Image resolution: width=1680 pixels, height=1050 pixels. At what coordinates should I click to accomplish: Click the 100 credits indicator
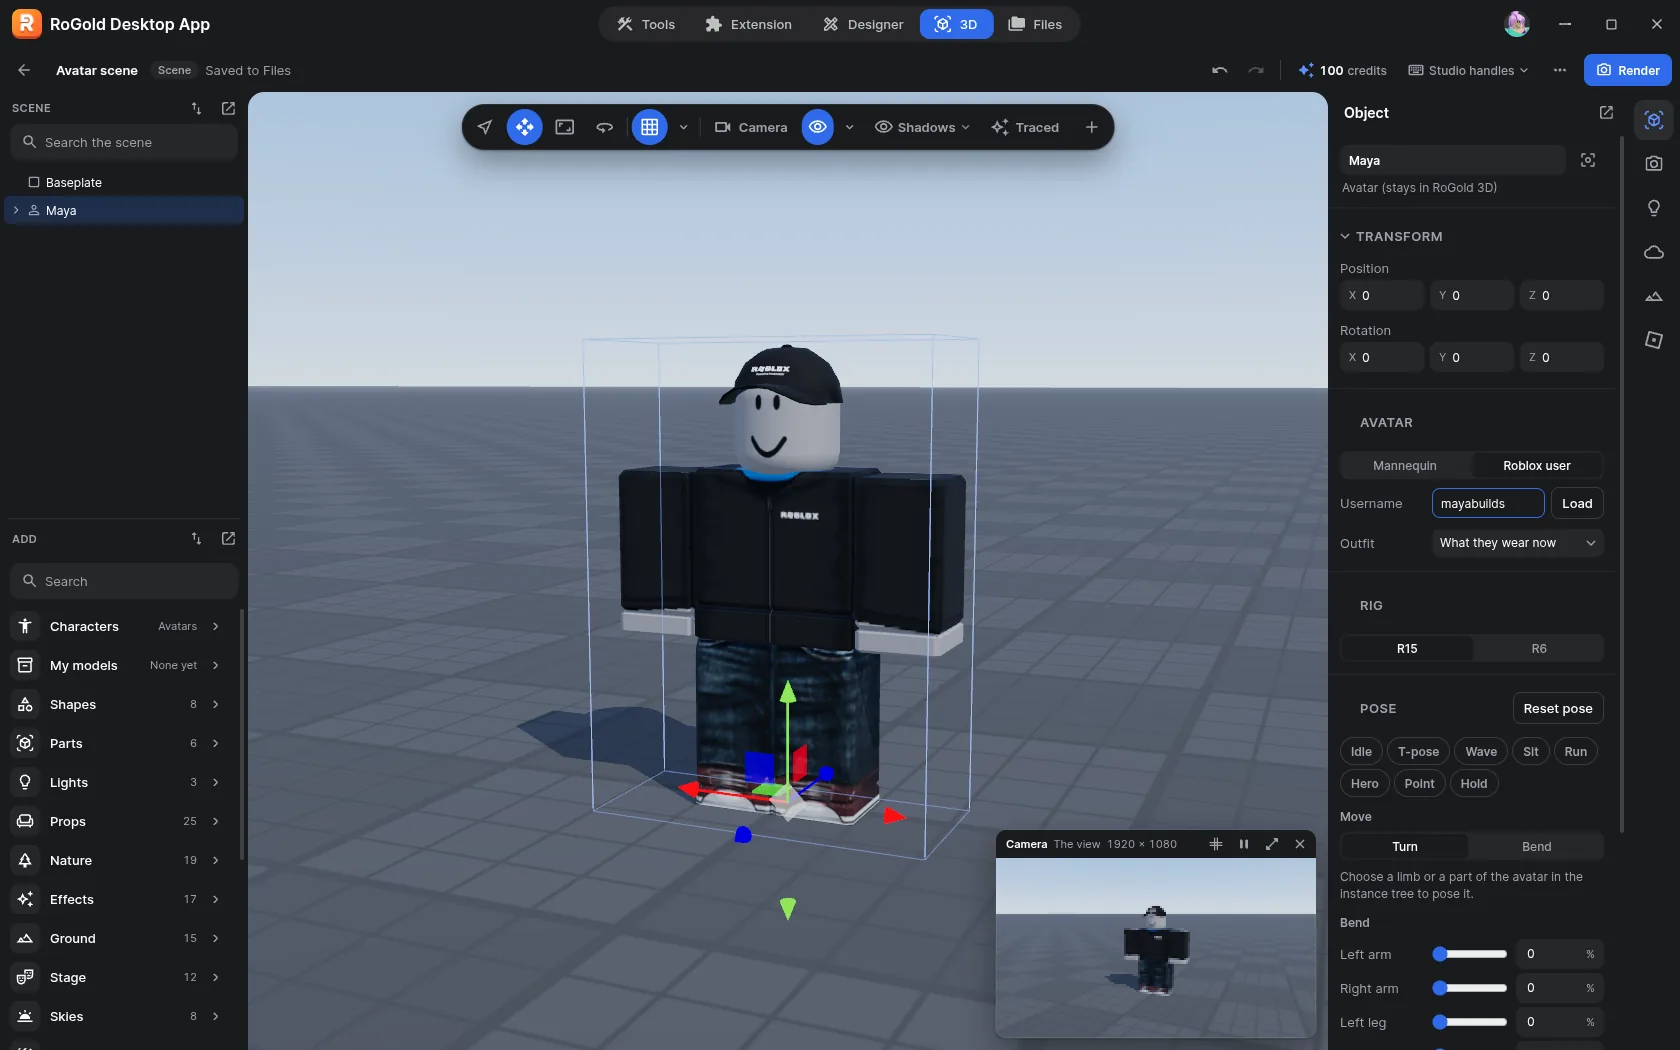click(1342, 70)
